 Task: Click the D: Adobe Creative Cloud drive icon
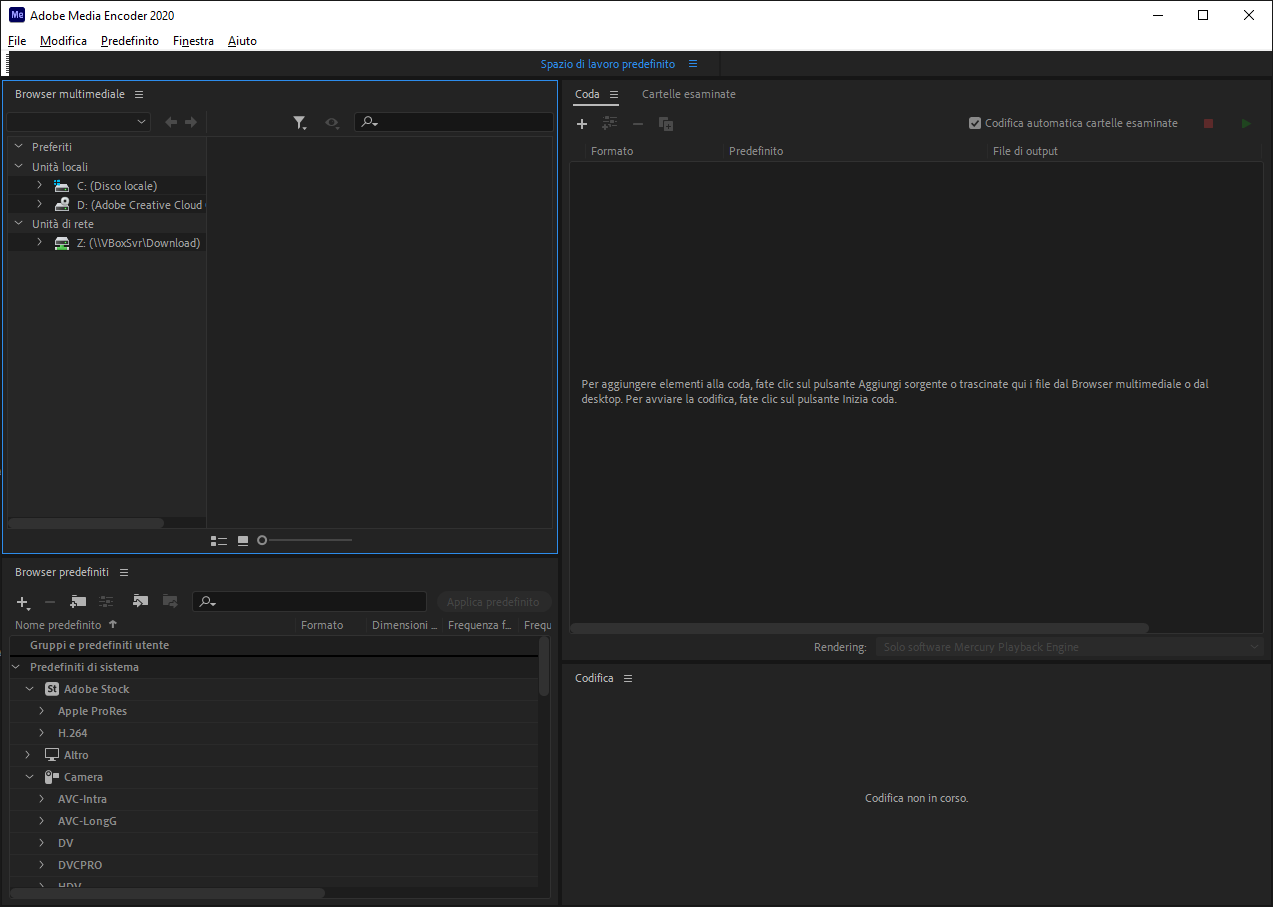(62, 204)
